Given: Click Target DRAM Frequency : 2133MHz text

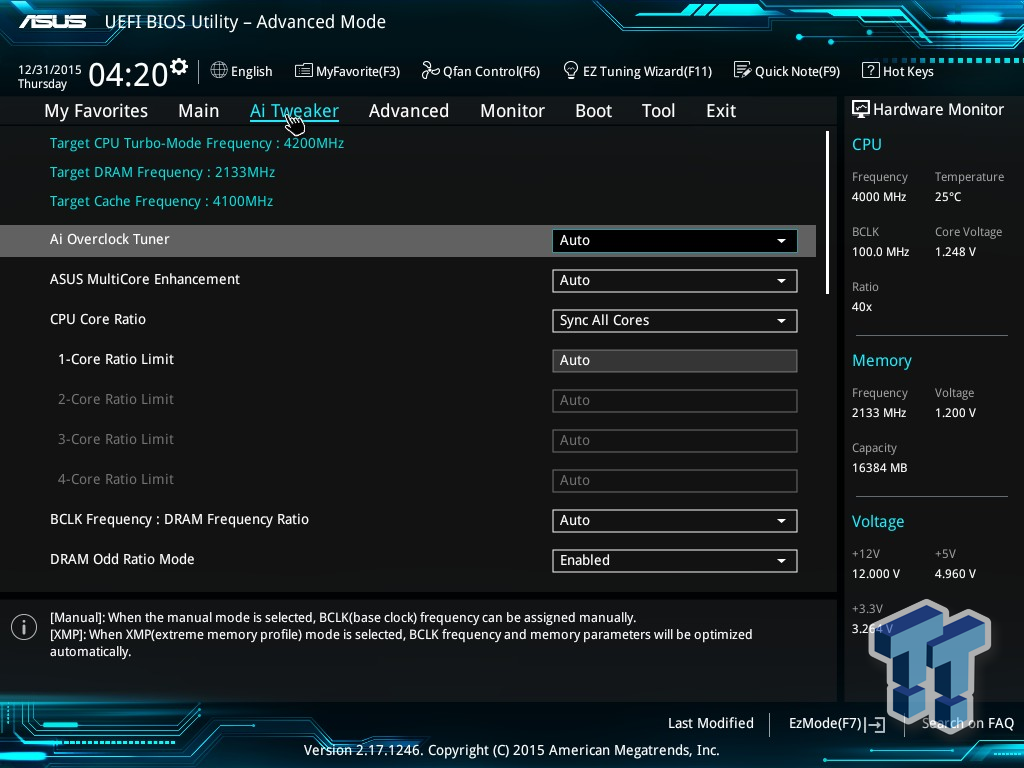Looking at the screenshot, I should (162, 172).
